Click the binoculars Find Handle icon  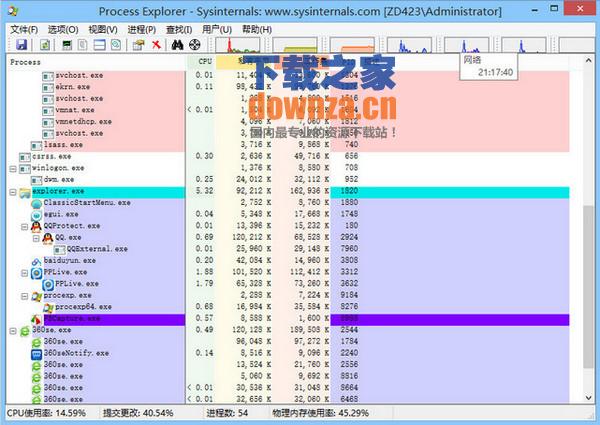click(177, 45)
